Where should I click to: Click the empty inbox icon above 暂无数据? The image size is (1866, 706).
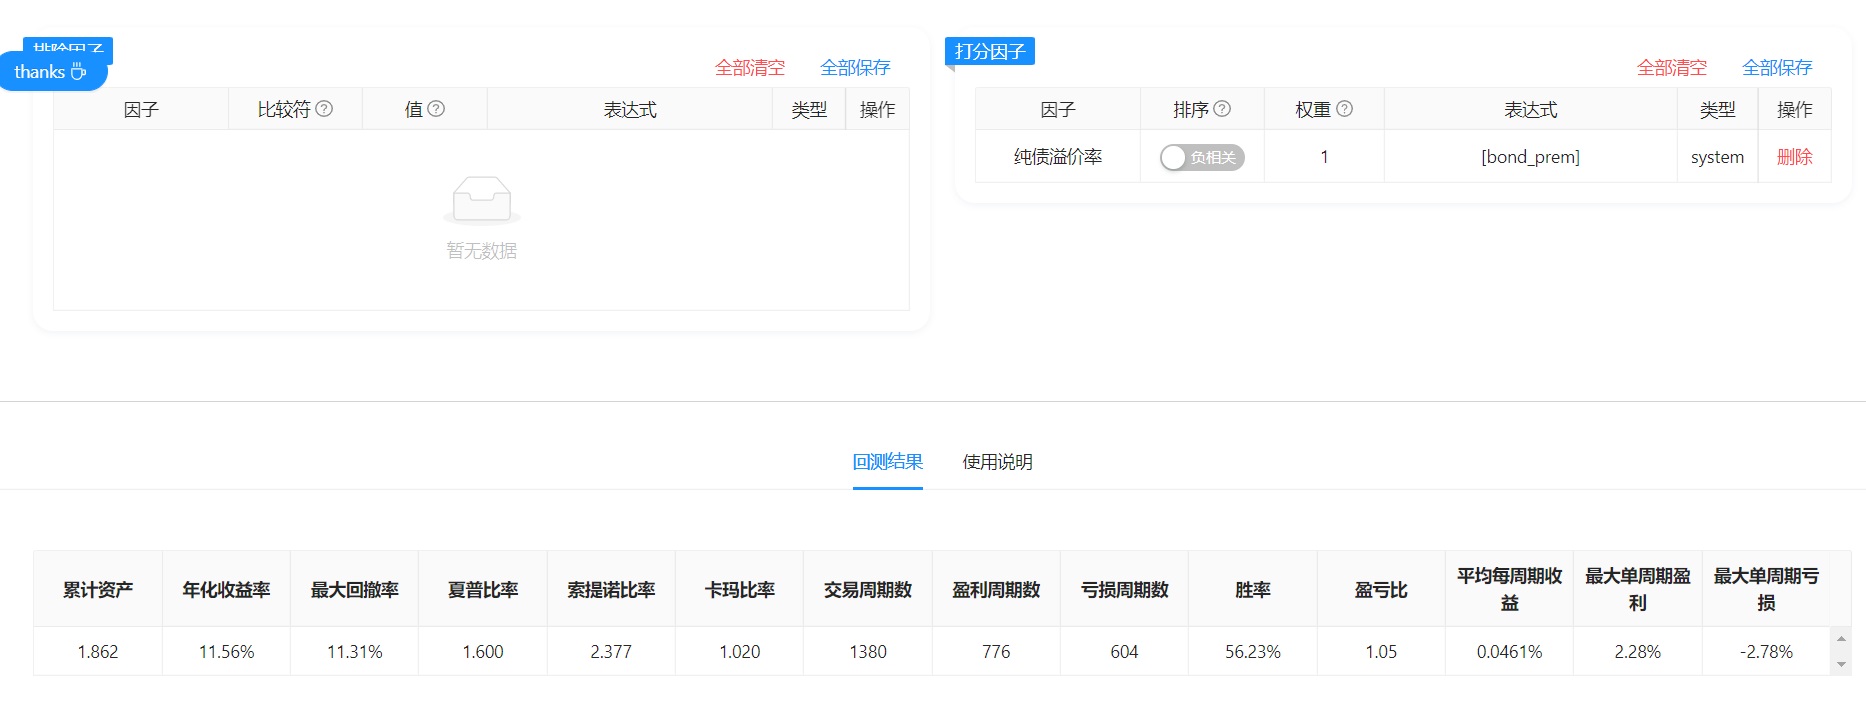481,199
